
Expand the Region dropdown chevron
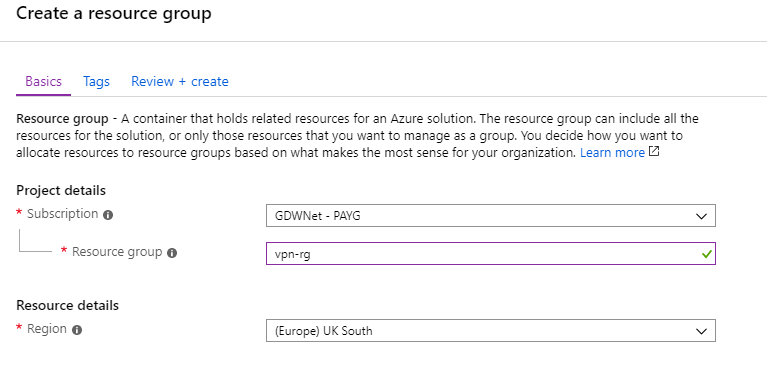tap(701, 331)
